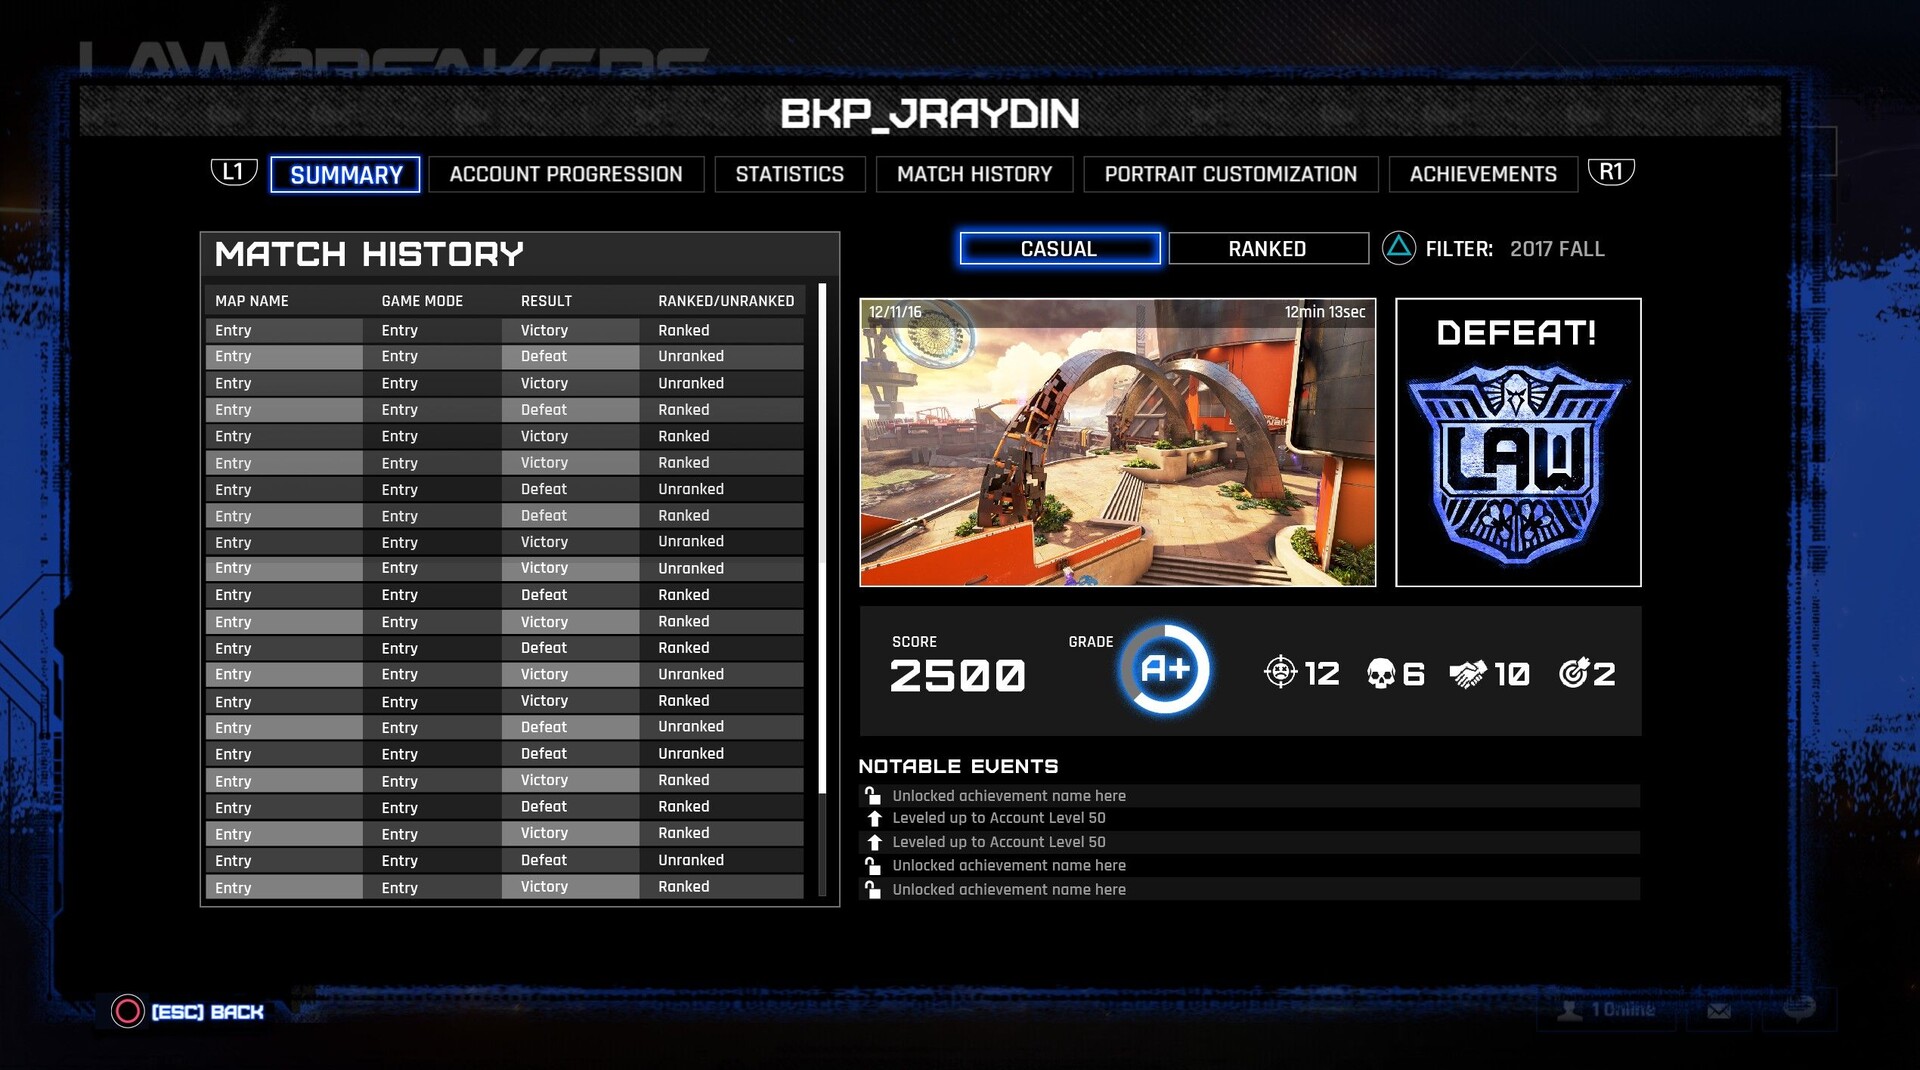This screenshot has height=1070, width=1920.
Task: Click the red circle back icon
Action: (128, 1011)
